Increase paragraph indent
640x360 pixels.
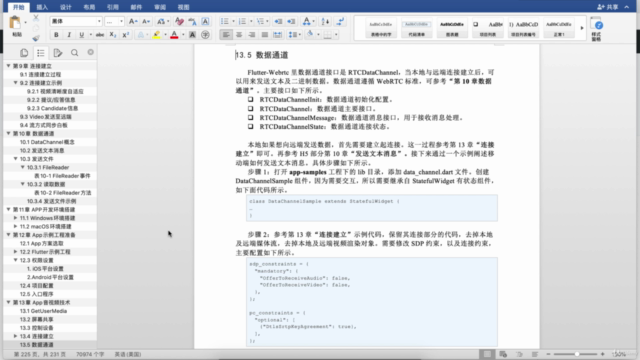pyautogui.click(x=291, y=22)
